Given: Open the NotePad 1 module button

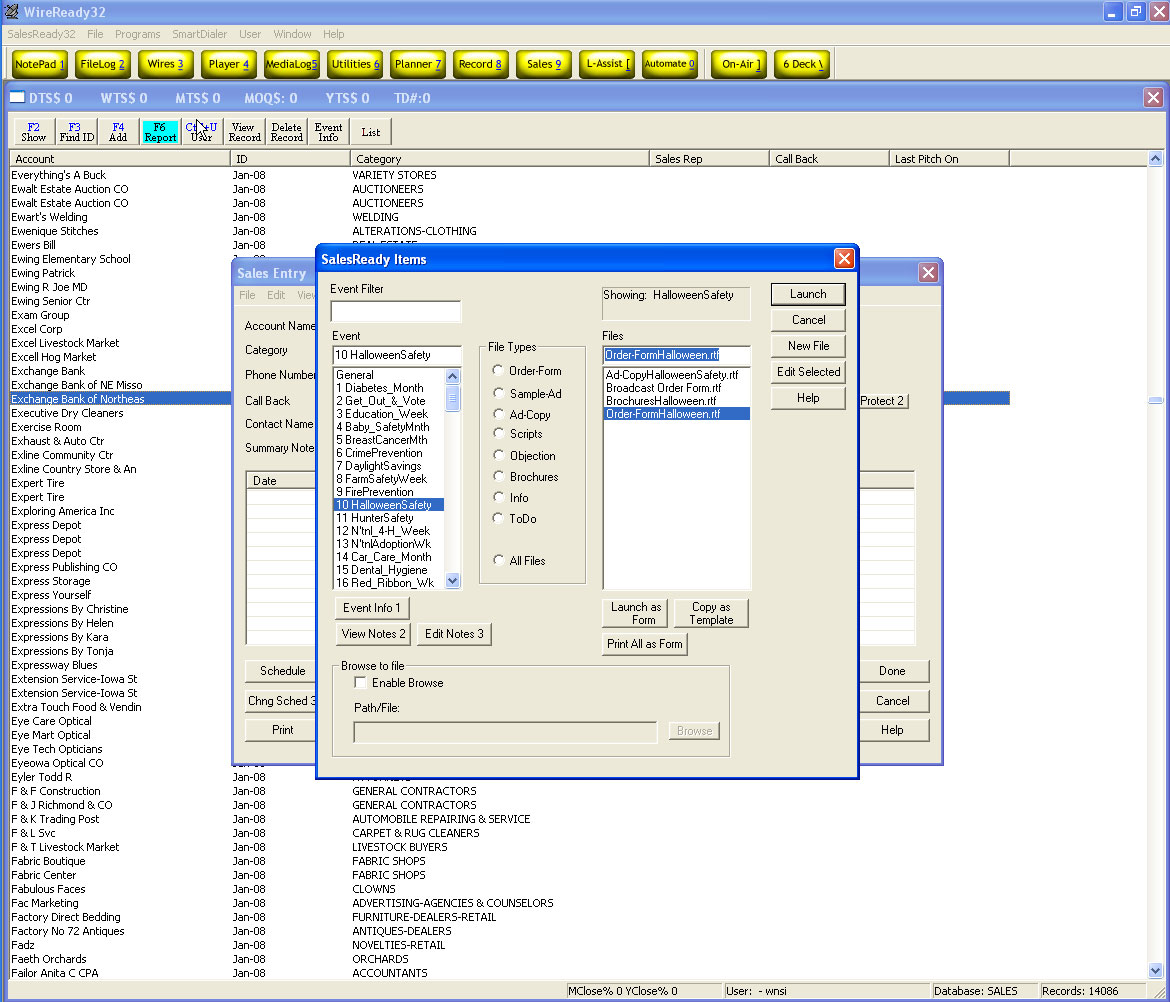Looking at the screenshot, I should (40, 64).
